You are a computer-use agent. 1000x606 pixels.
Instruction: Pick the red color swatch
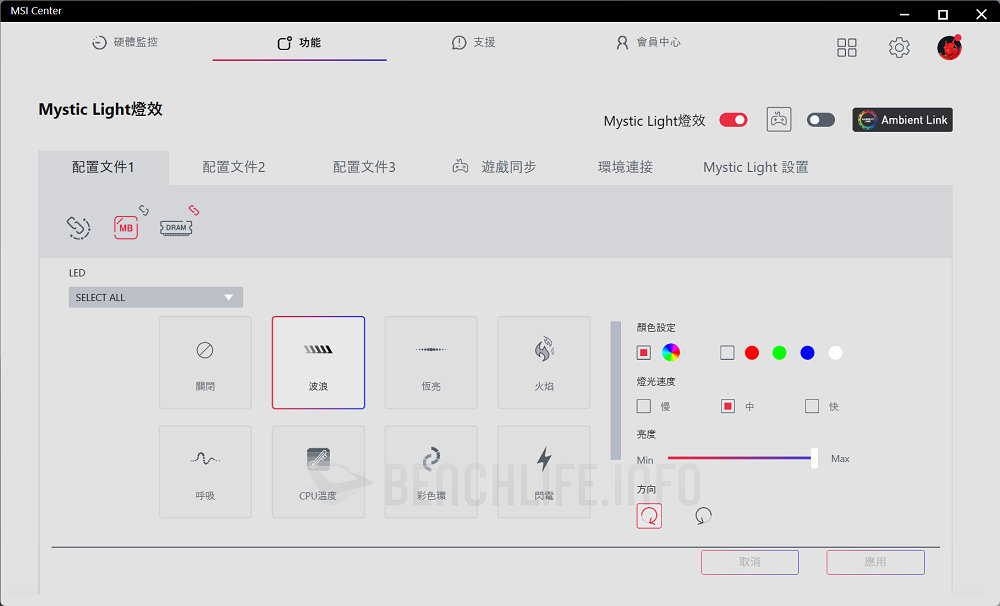tap(752, 353)
